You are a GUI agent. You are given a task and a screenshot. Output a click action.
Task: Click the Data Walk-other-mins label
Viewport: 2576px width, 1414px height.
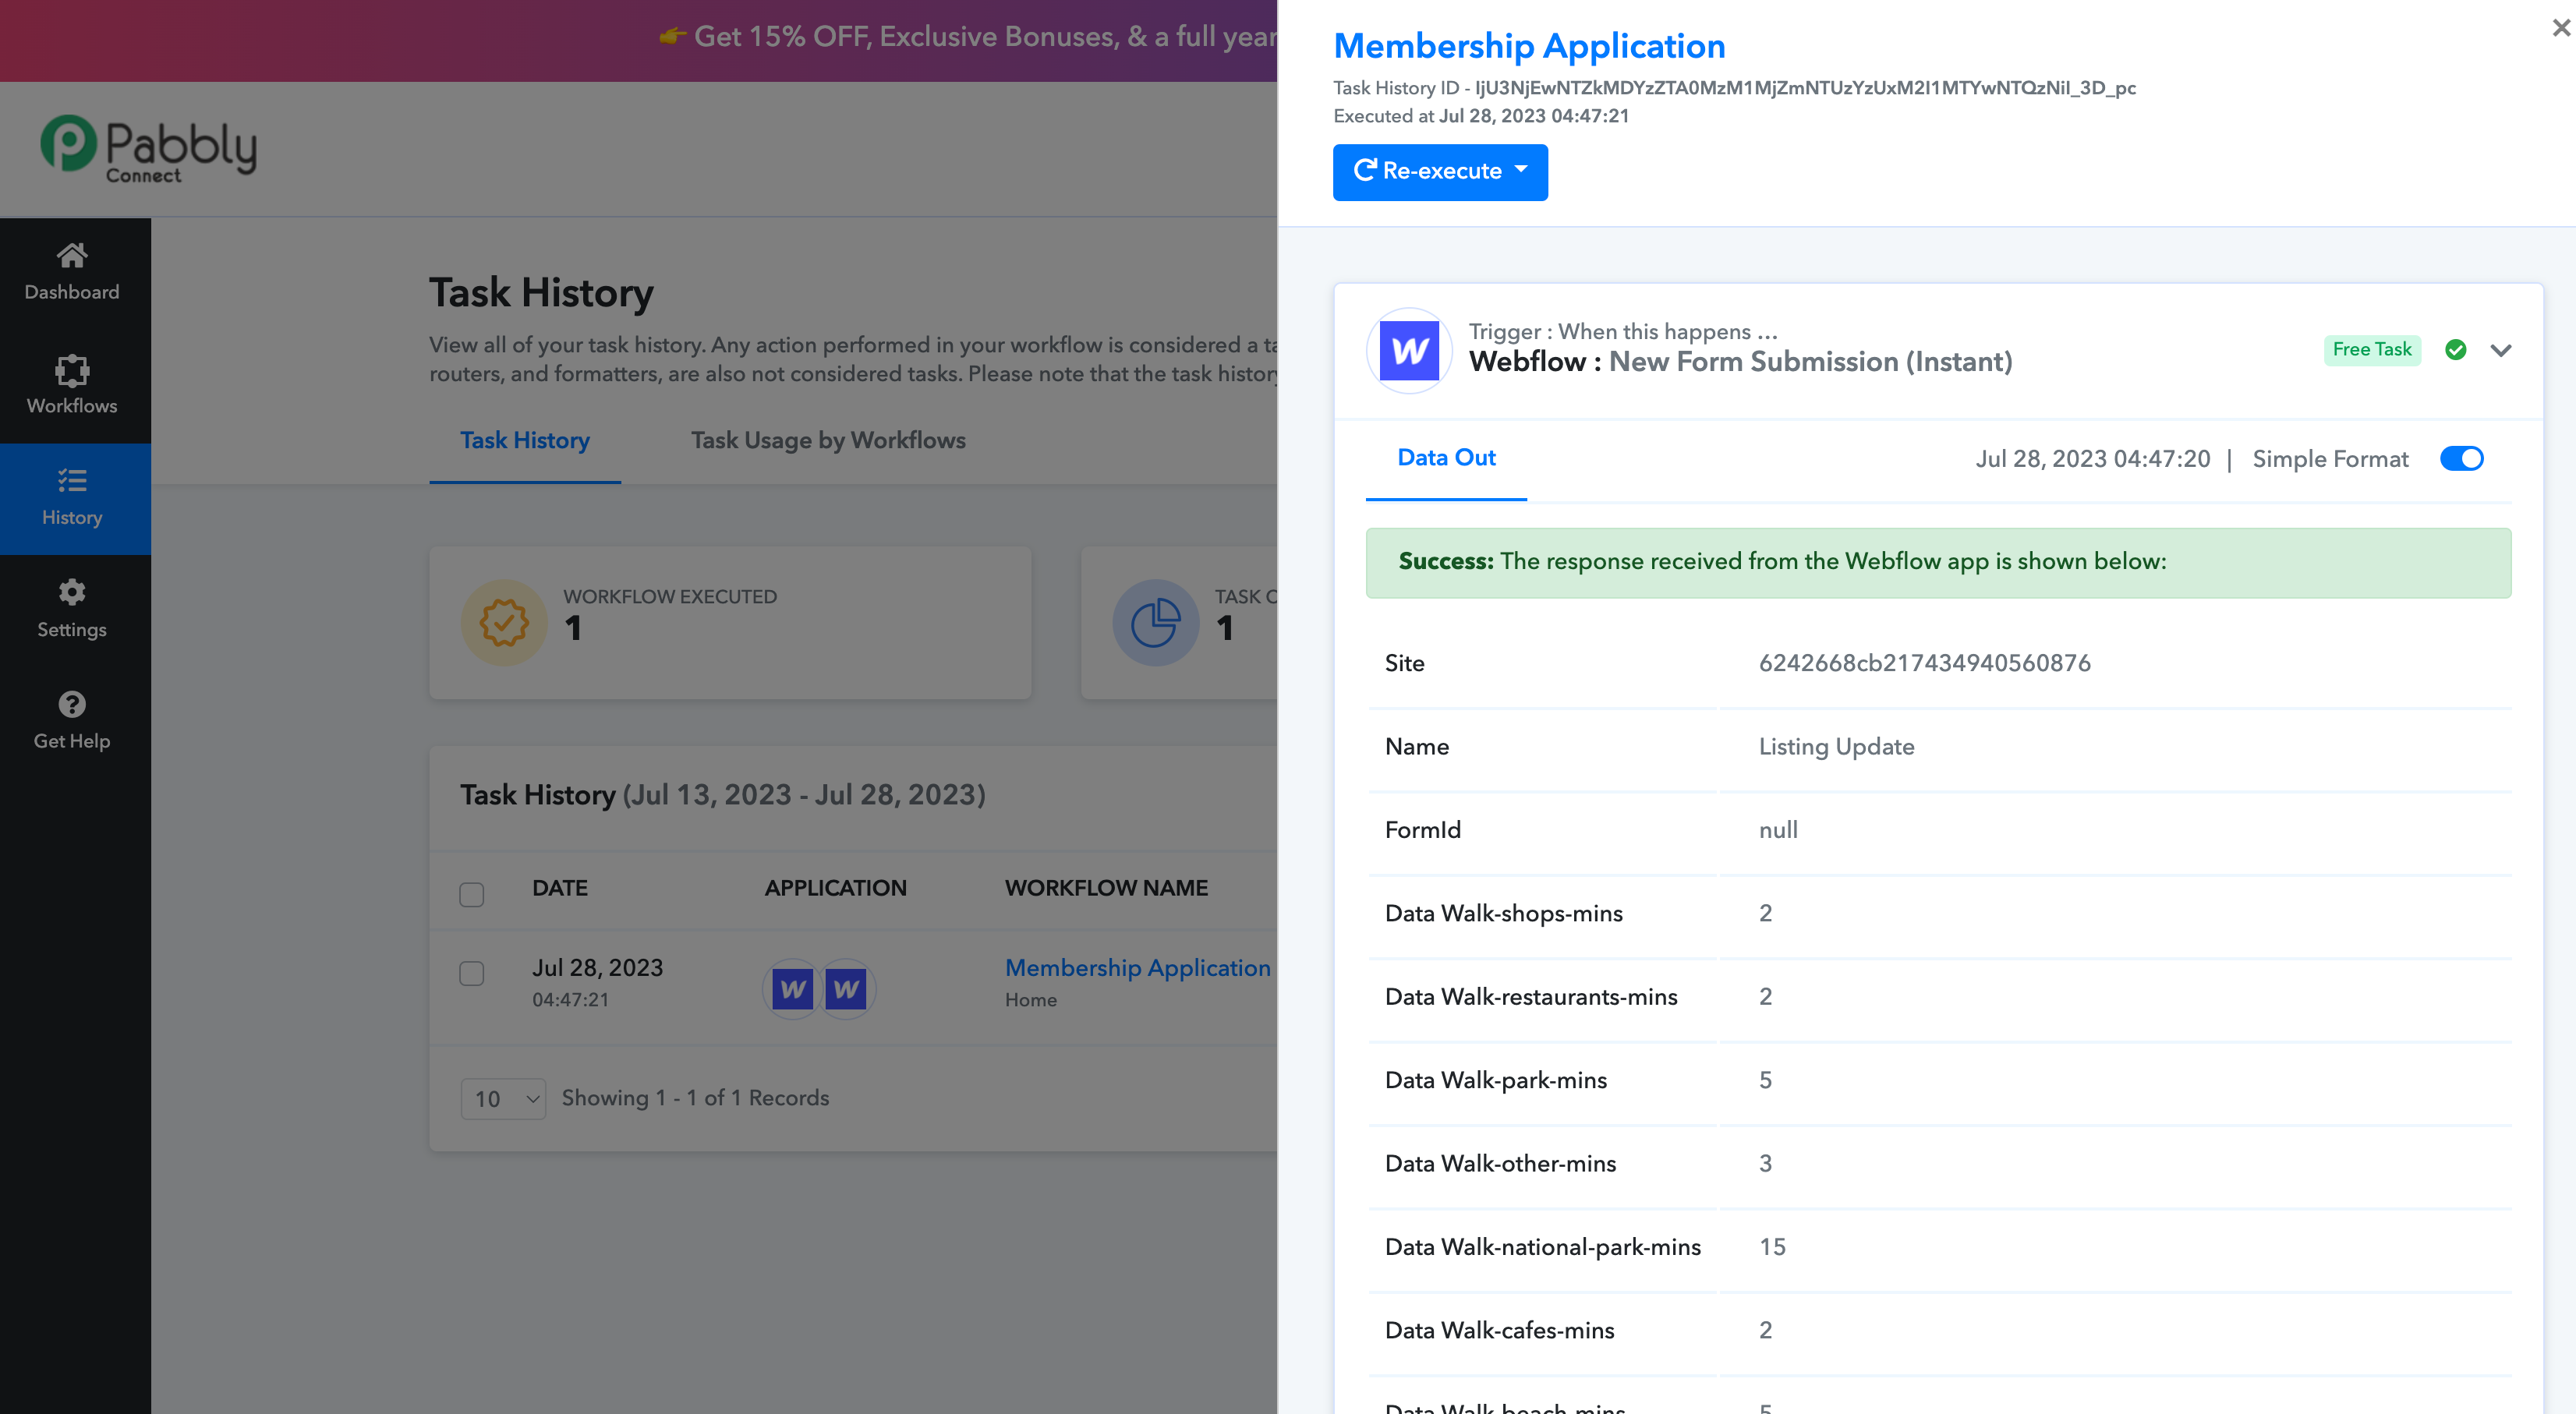click(x=1501, y=1164)
